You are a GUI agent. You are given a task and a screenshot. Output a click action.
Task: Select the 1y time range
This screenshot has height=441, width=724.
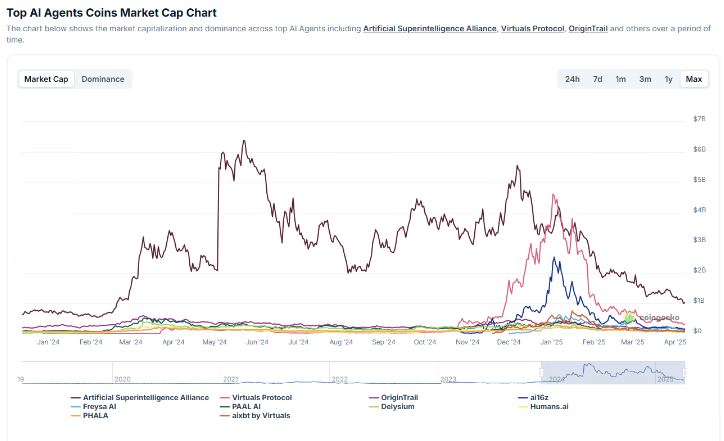click(x=668, y=79)
